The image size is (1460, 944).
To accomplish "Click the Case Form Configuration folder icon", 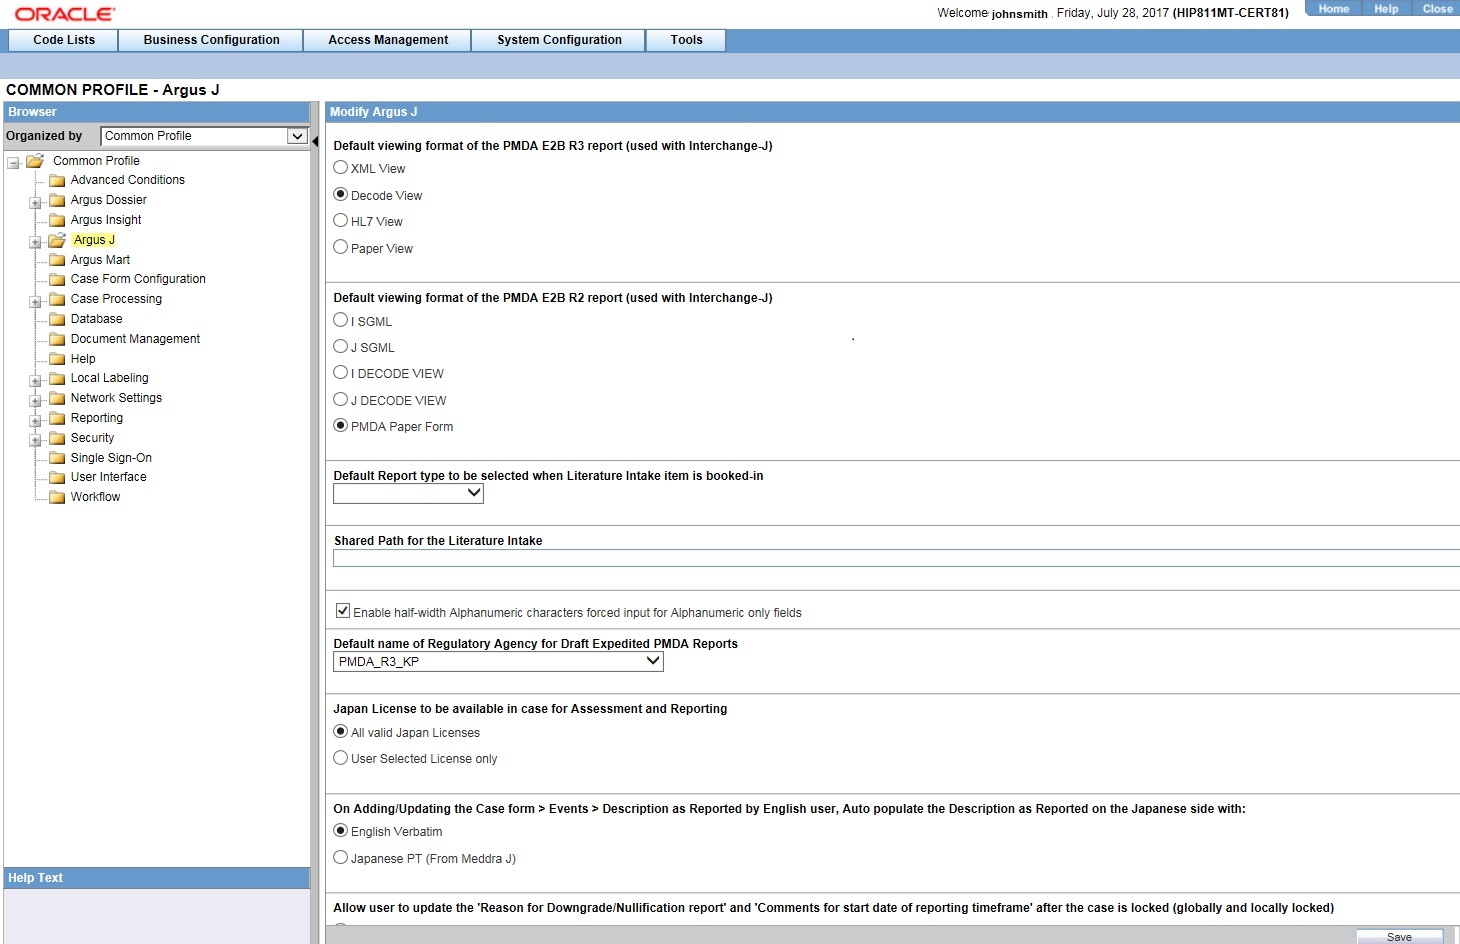I will [x=58, y=280].
